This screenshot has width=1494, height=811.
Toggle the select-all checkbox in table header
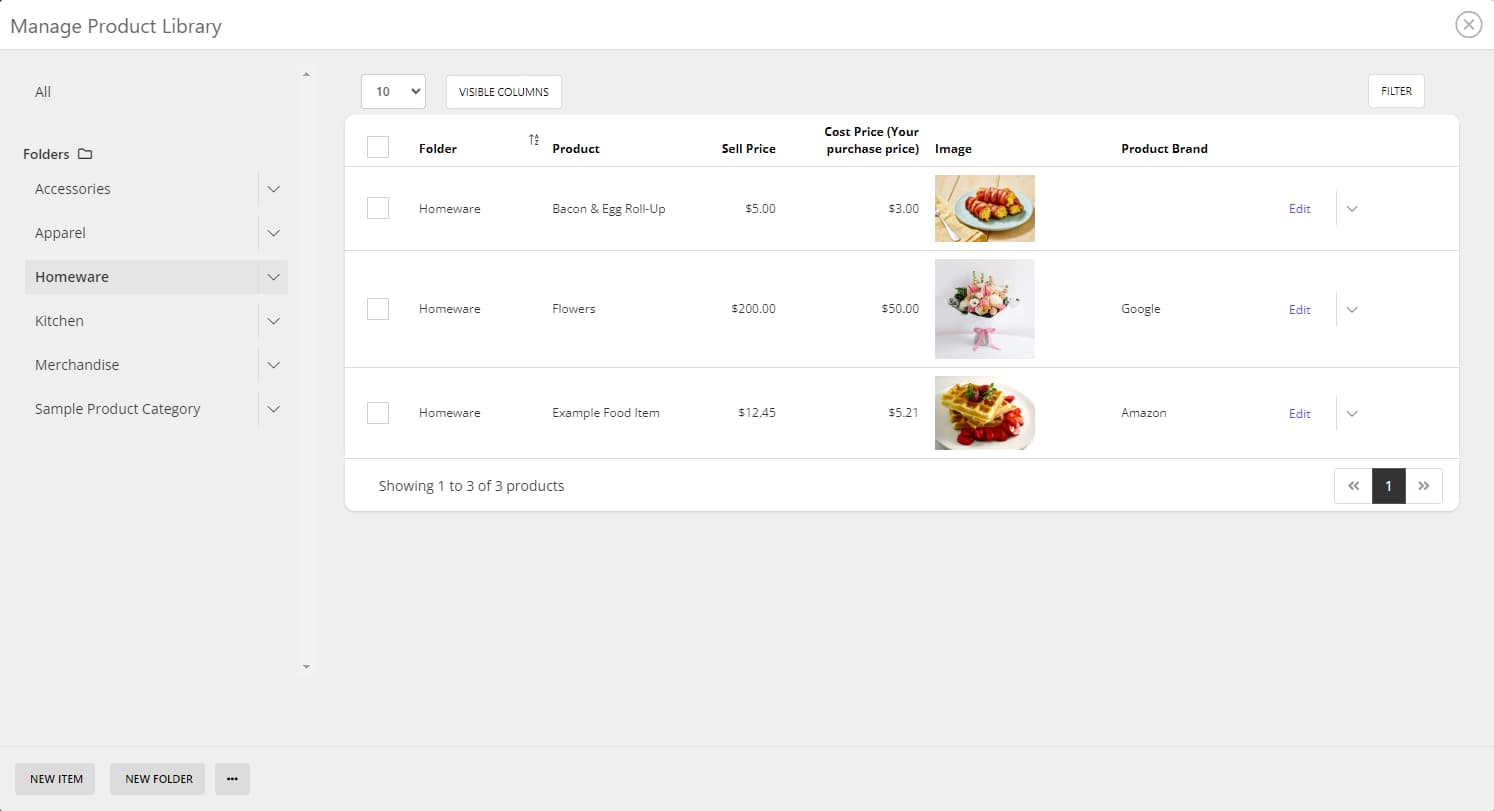378,146
